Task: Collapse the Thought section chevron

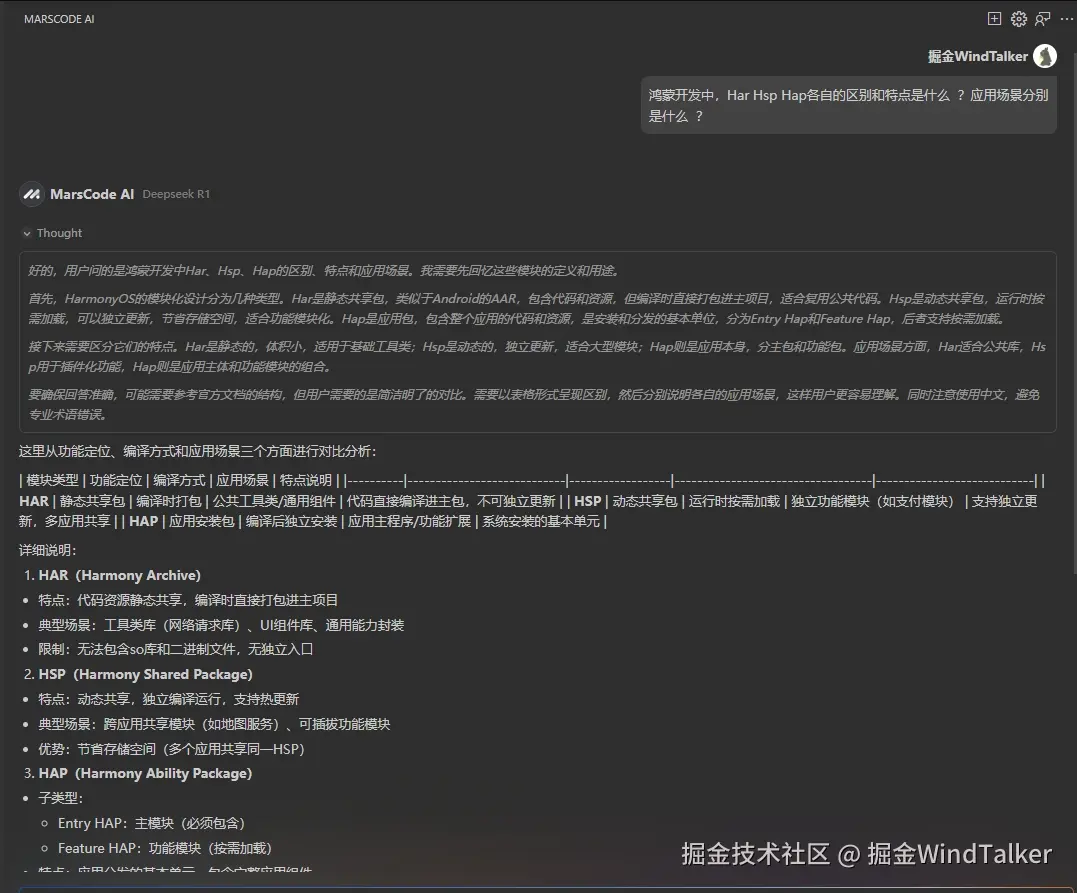Action: 27,234
